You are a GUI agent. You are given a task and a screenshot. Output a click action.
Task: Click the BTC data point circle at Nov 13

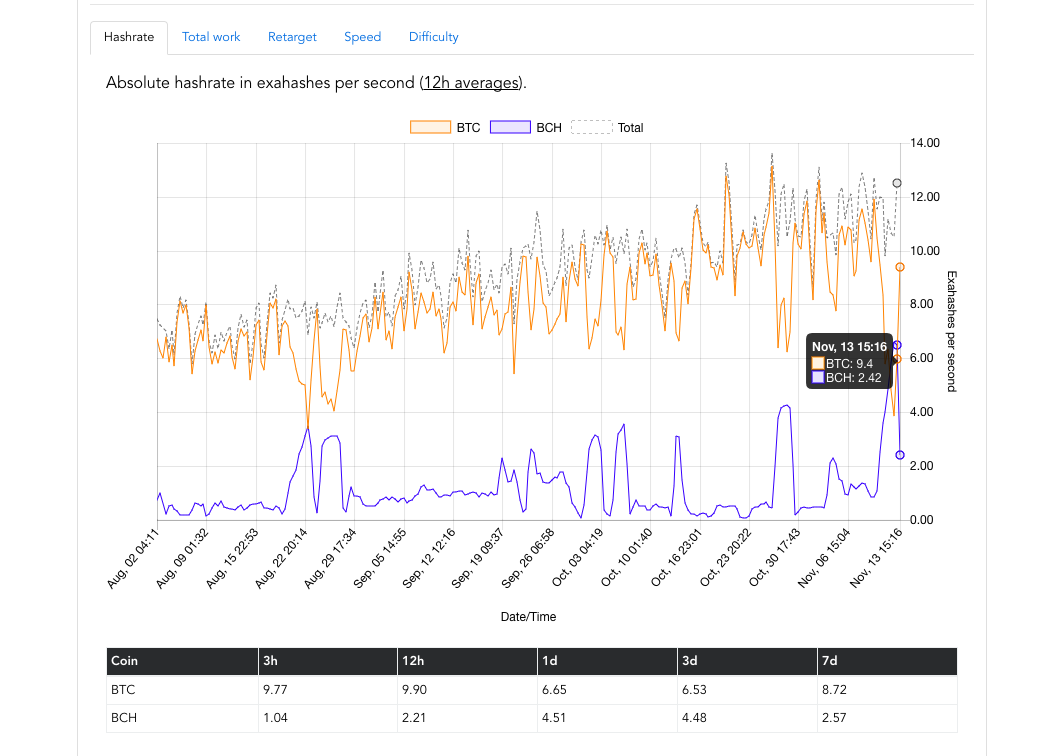pos(900,267)
